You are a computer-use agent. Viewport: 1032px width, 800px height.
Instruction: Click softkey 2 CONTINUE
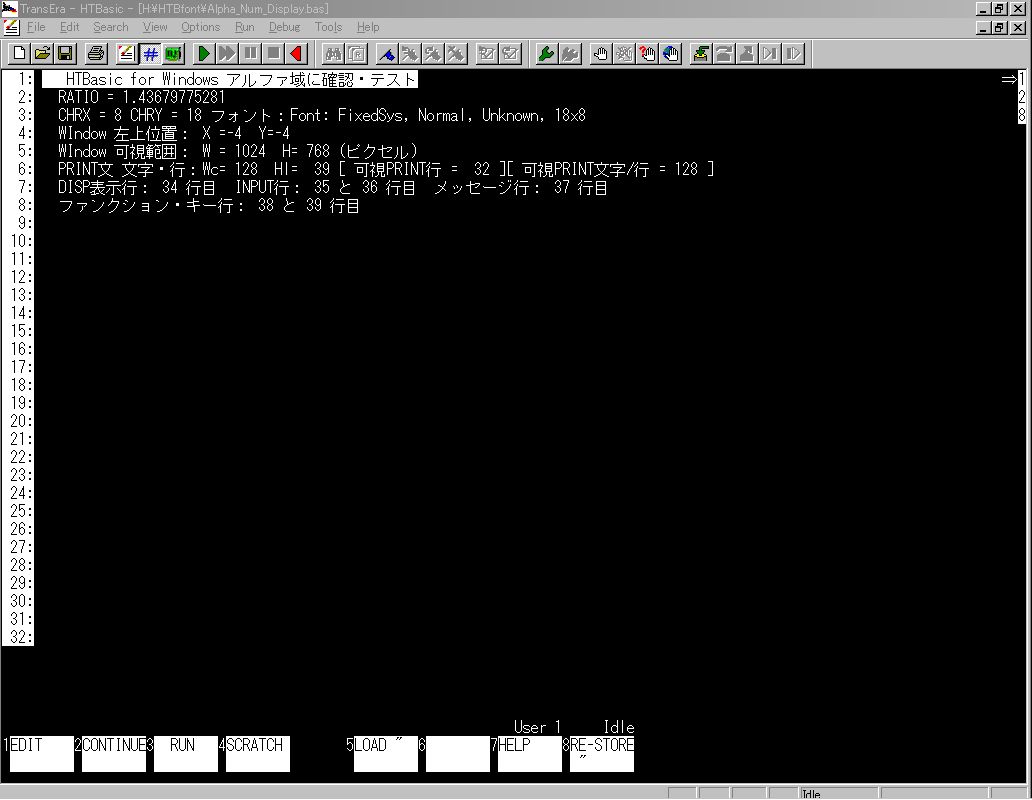click(x=113, y=753)
